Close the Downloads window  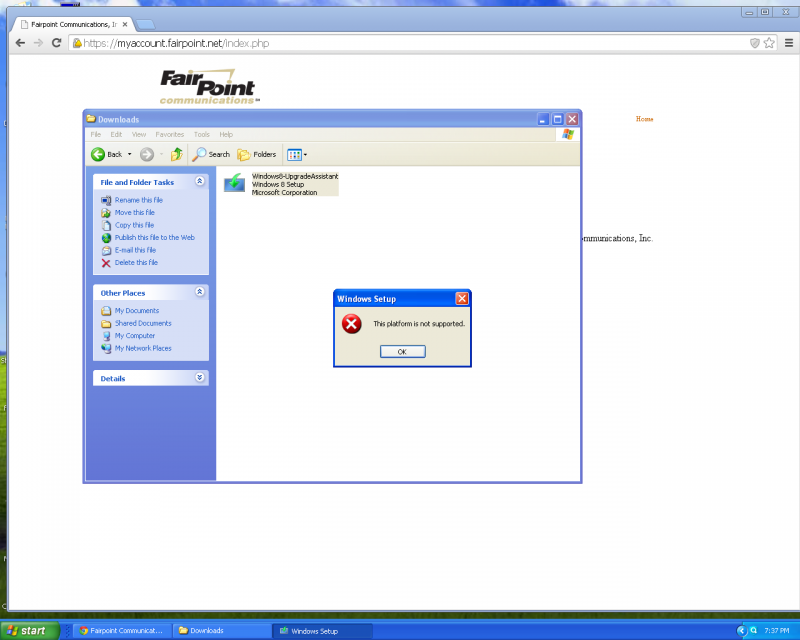572,119
